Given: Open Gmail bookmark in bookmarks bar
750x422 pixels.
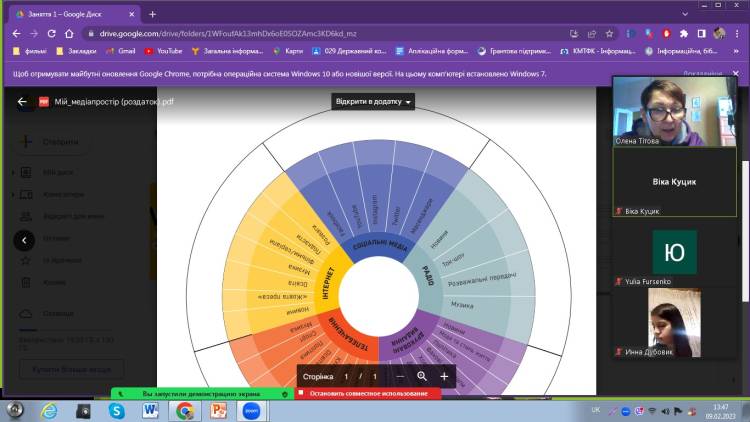Looking at the screenshot, I should point(120,50).
